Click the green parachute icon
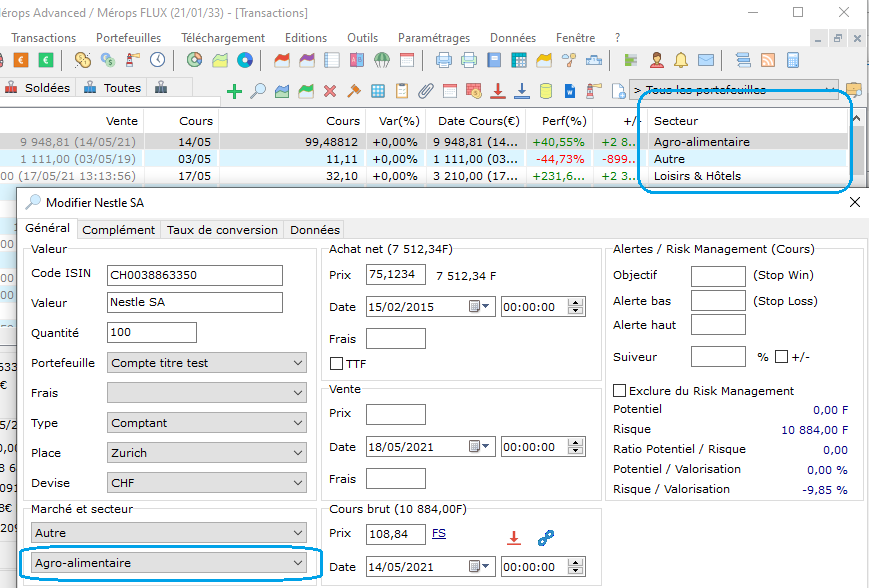This screenshot has width=869, height=588. tap(382, 60)
